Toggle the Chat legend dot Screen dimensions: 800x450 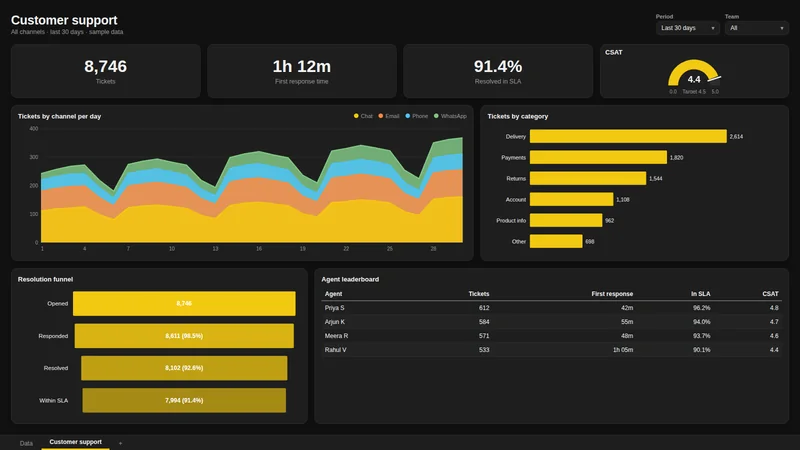[x=356, y=116]
